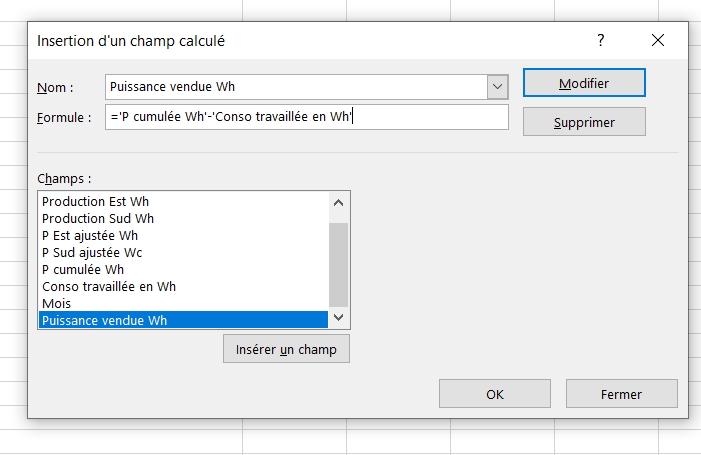Select Production Sud Wh in list
701x455 pixels.
[x=98, y=219]
